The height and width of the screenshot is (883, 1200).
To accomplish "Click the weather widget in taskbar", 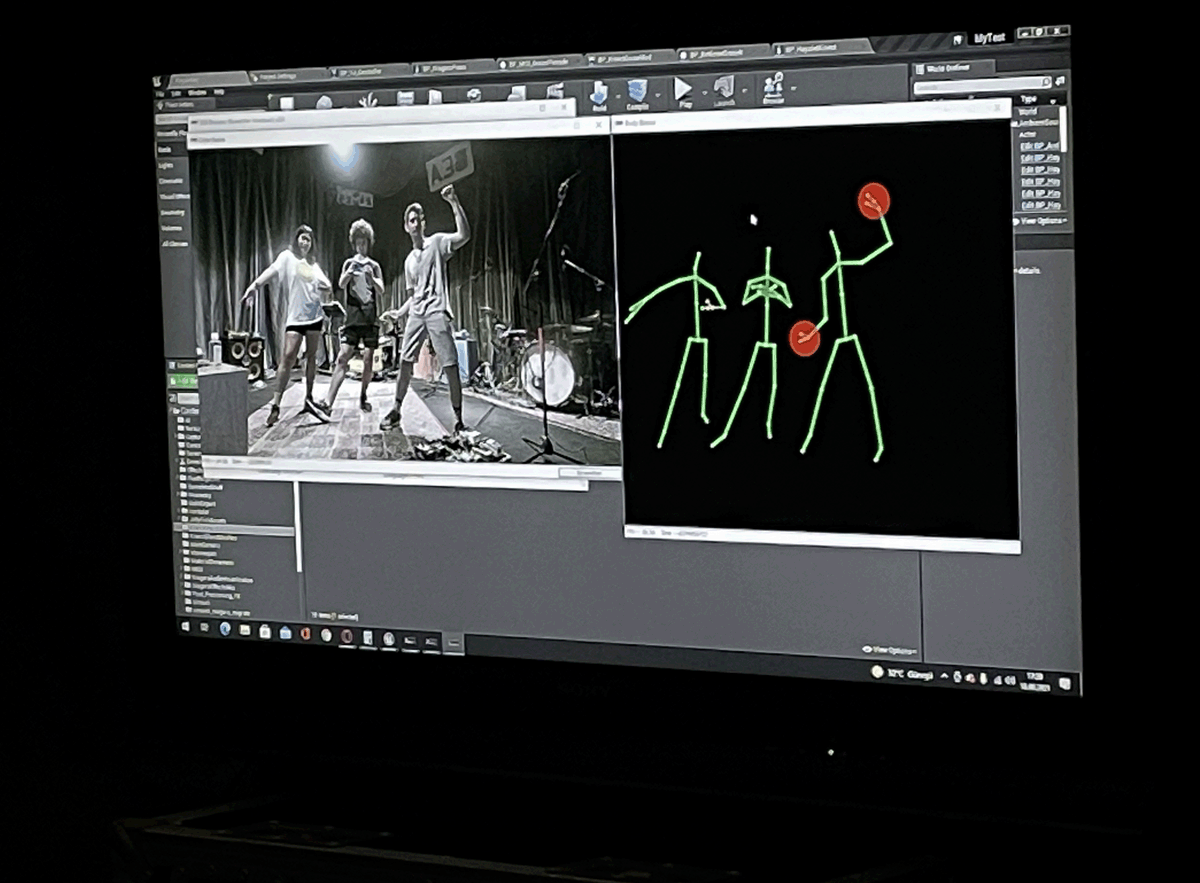I will click(902, 674).
